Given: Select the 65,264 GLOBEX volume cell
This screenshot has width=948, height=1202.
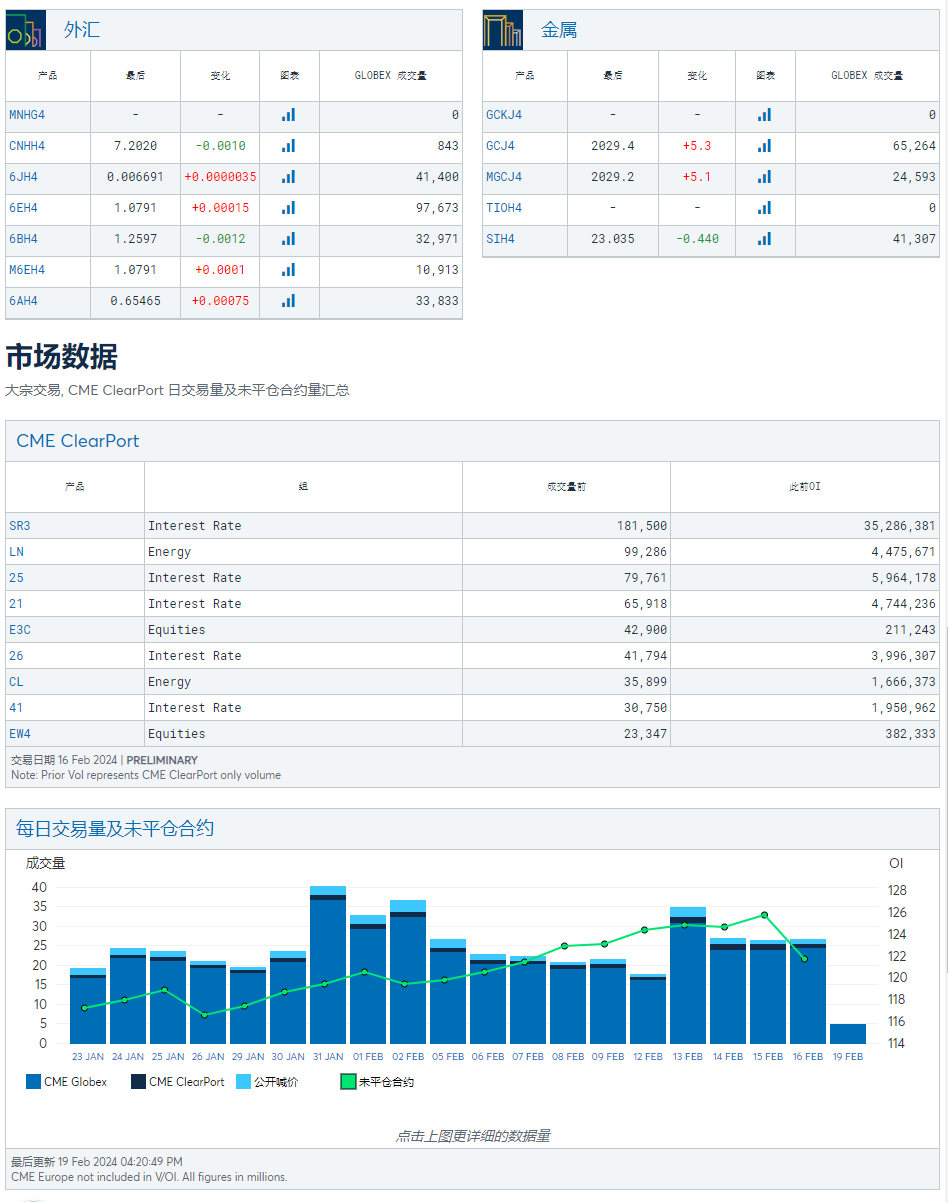Looking at the screenshot, I should coord(912,146).
